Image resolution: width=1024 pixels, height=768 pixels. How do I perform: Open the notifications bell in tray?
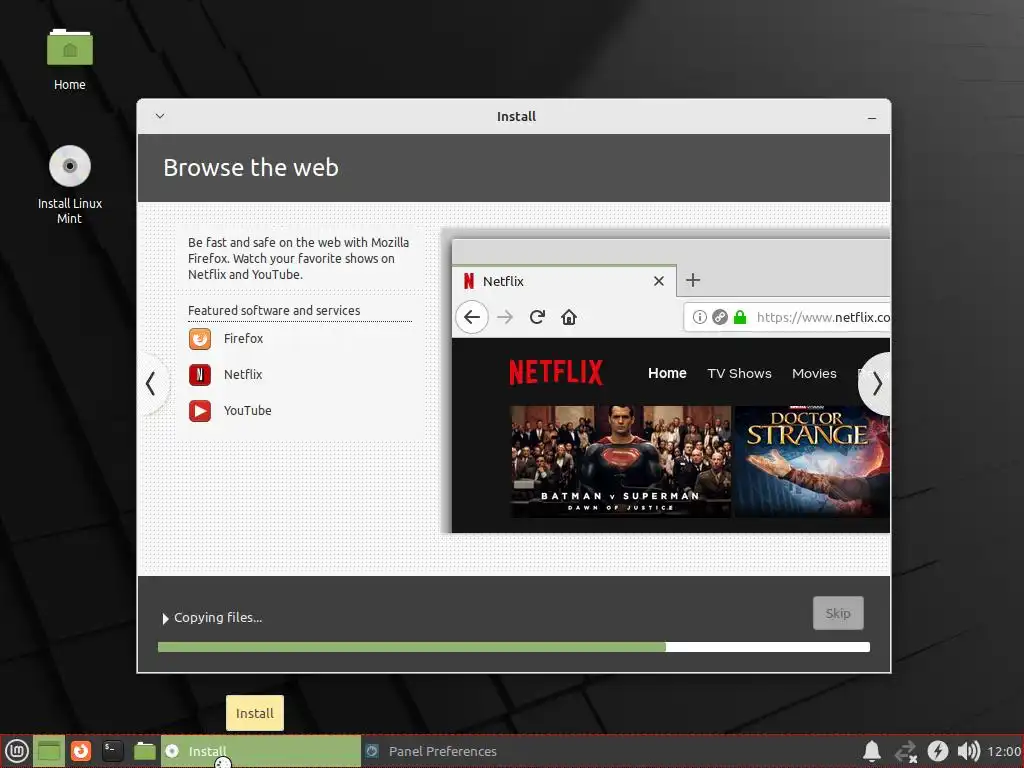tap(872, 751)
